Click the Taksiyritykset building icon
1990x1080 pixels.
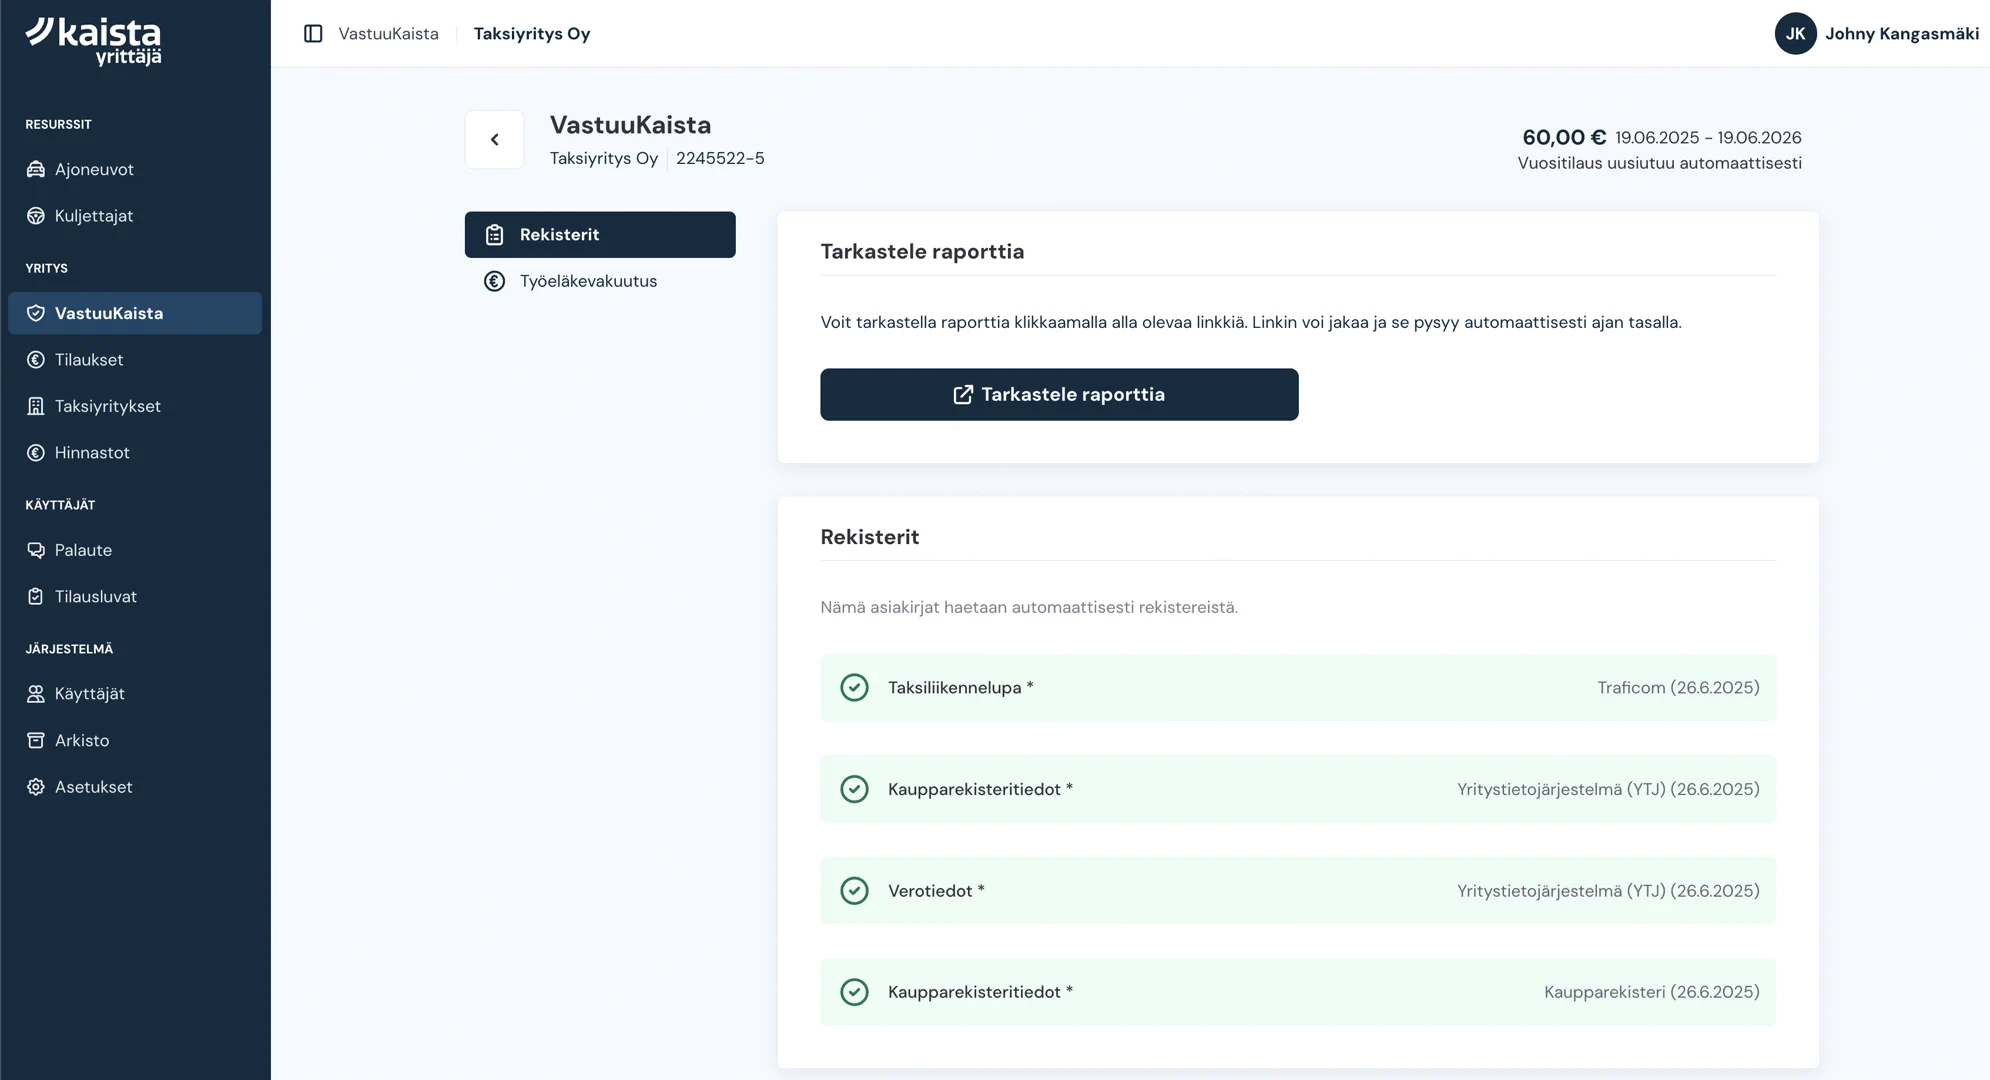[36, 406]
